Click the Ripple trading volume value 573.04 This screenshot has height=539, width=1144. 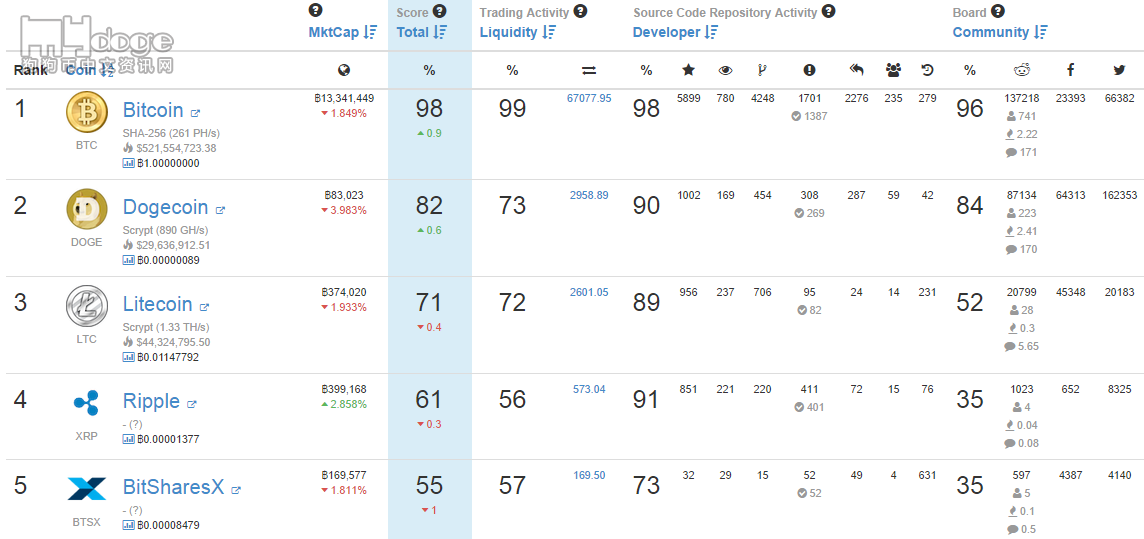(589, 389)
